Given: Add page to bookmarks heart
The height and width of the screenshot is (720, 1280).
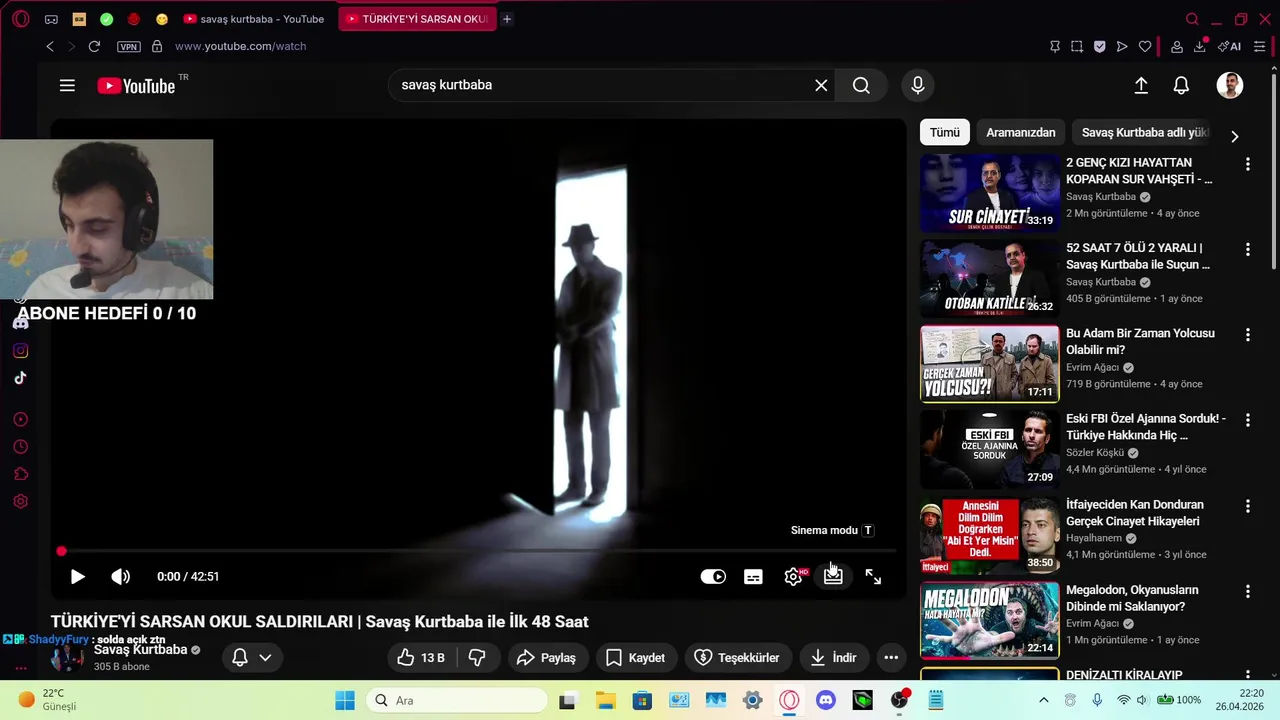Looking at the screenshot, I should (x=1145, y=46).
